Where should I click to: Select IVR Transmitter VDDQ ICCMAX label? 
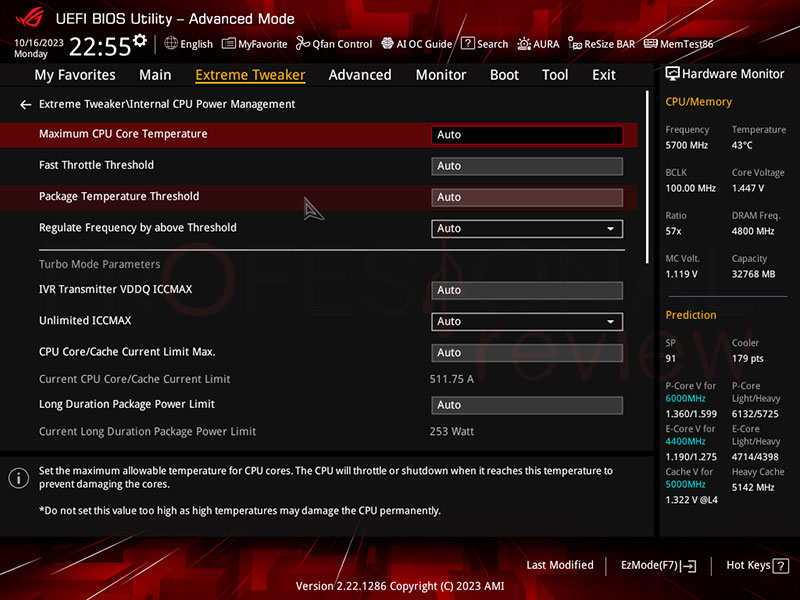pos(115,289)
